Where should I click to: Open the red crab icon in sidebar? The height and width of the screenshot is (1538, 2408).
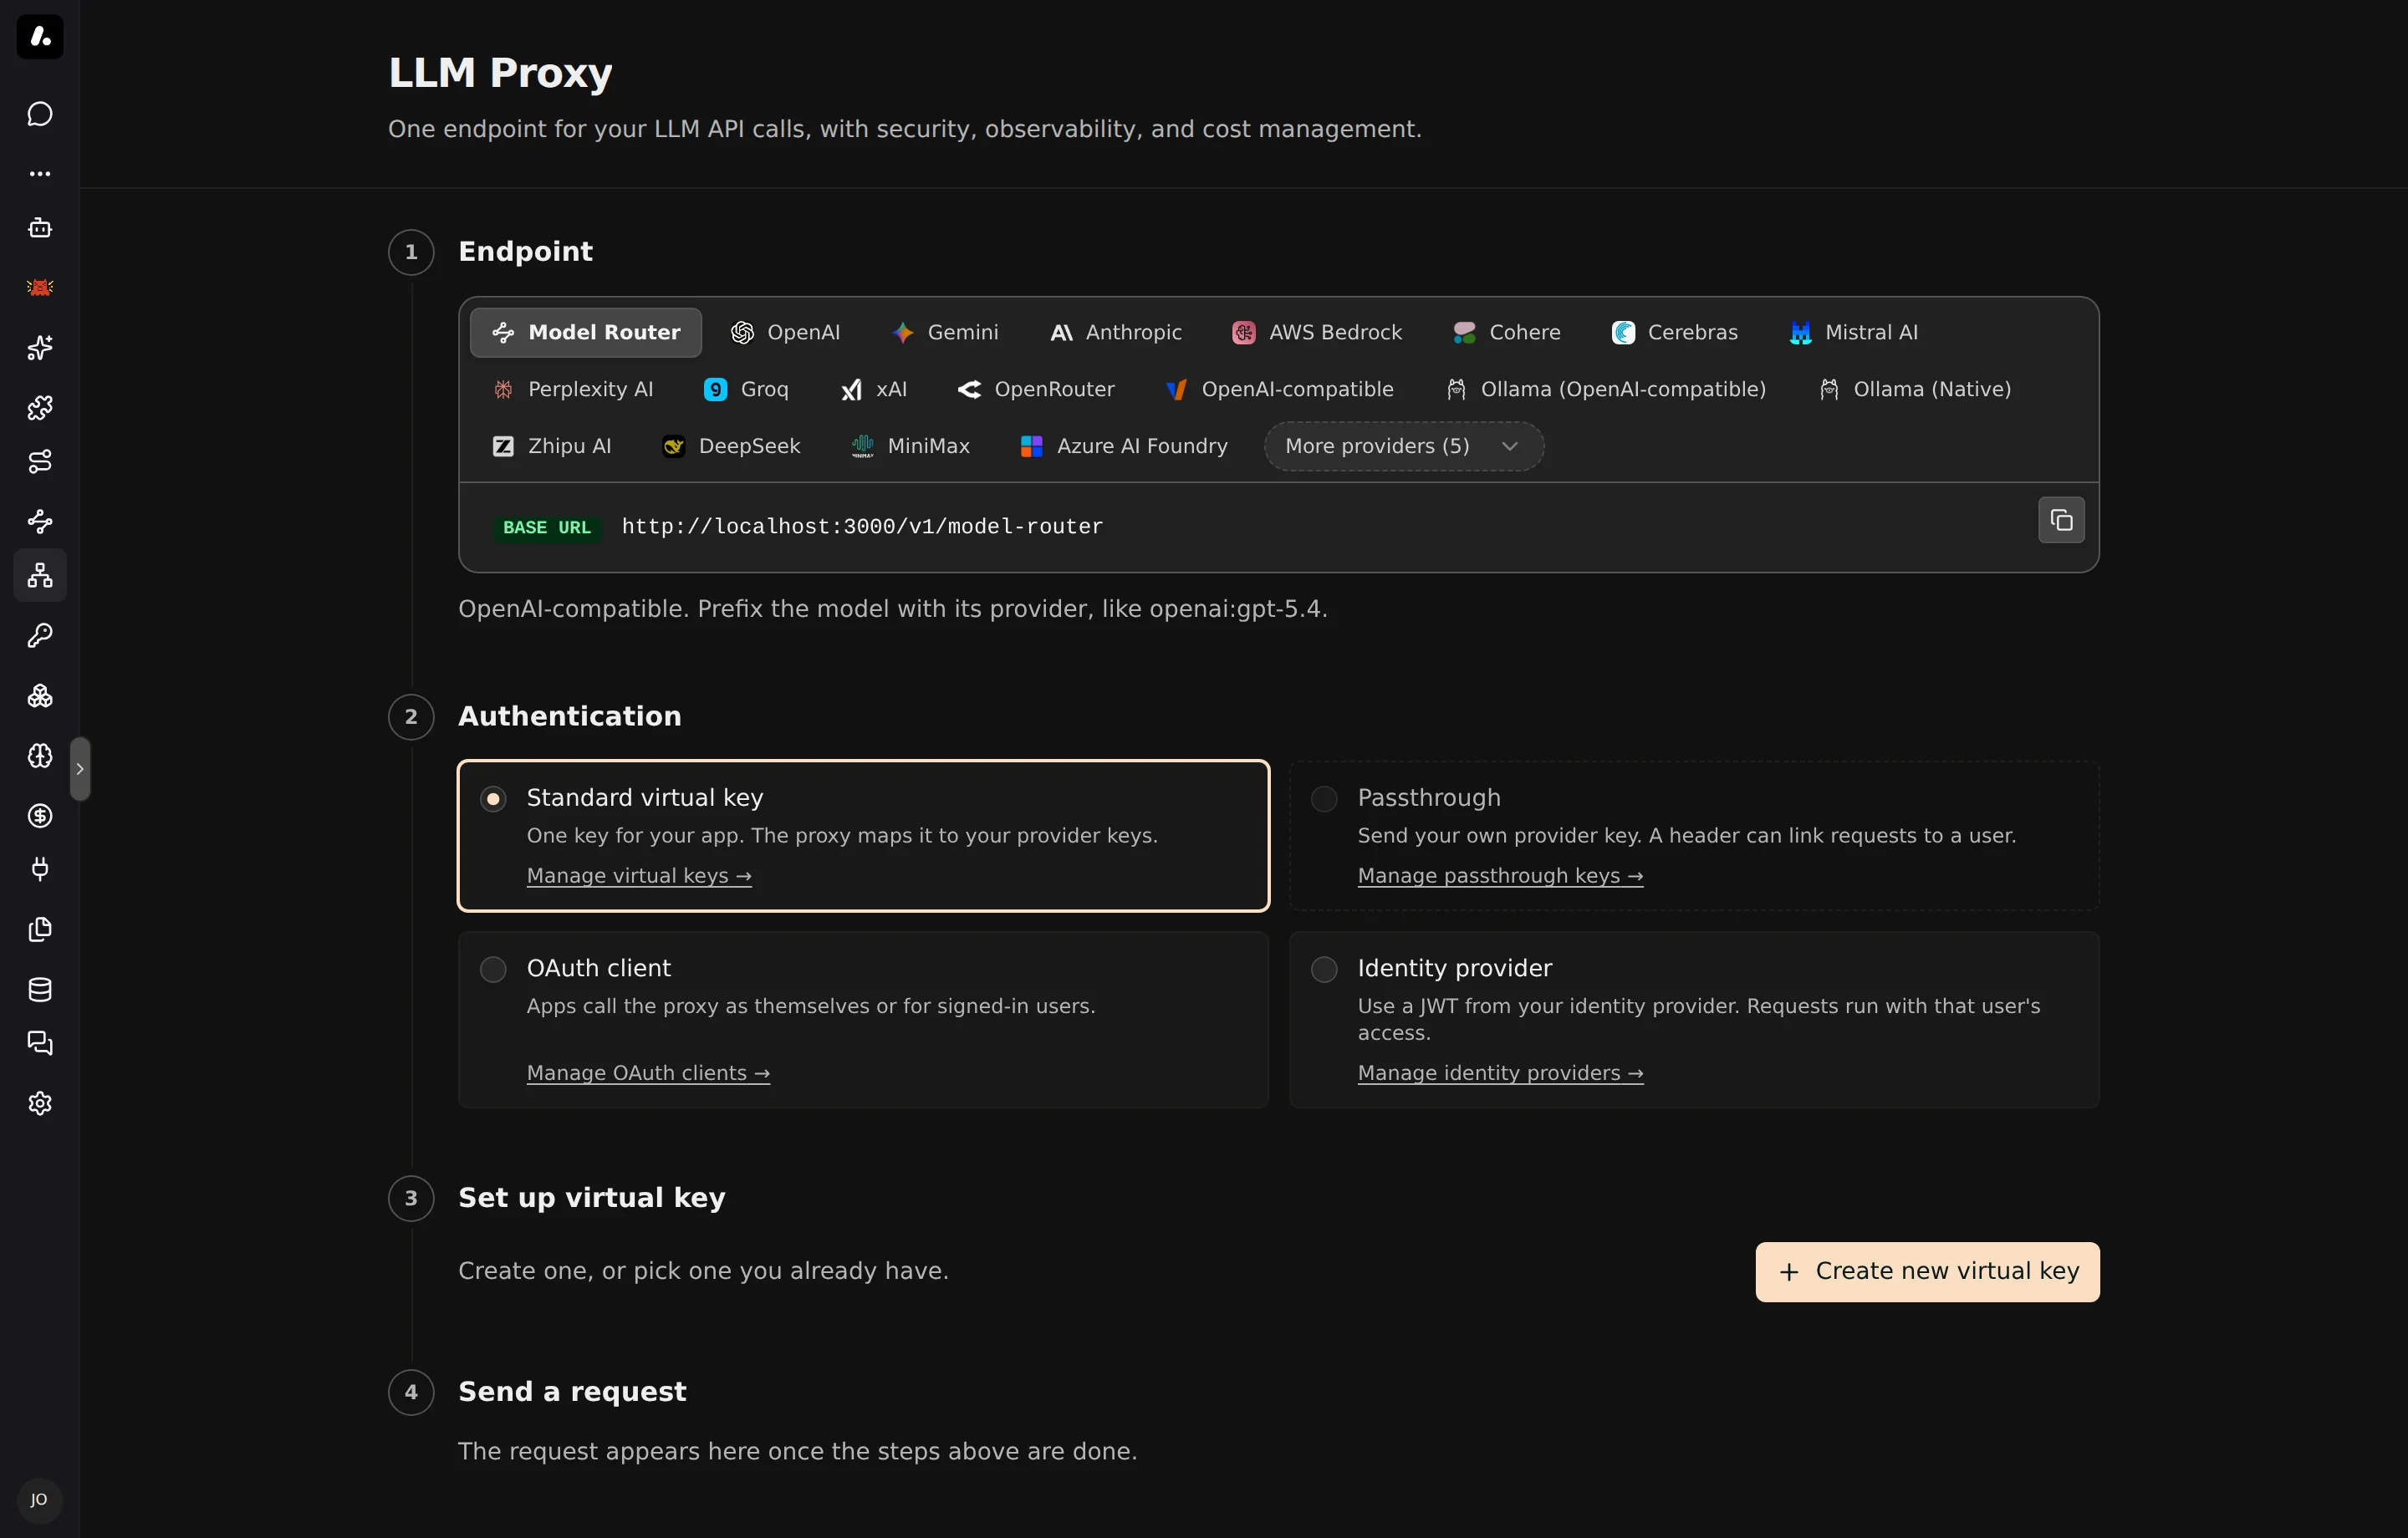click(x=40, y=288)
